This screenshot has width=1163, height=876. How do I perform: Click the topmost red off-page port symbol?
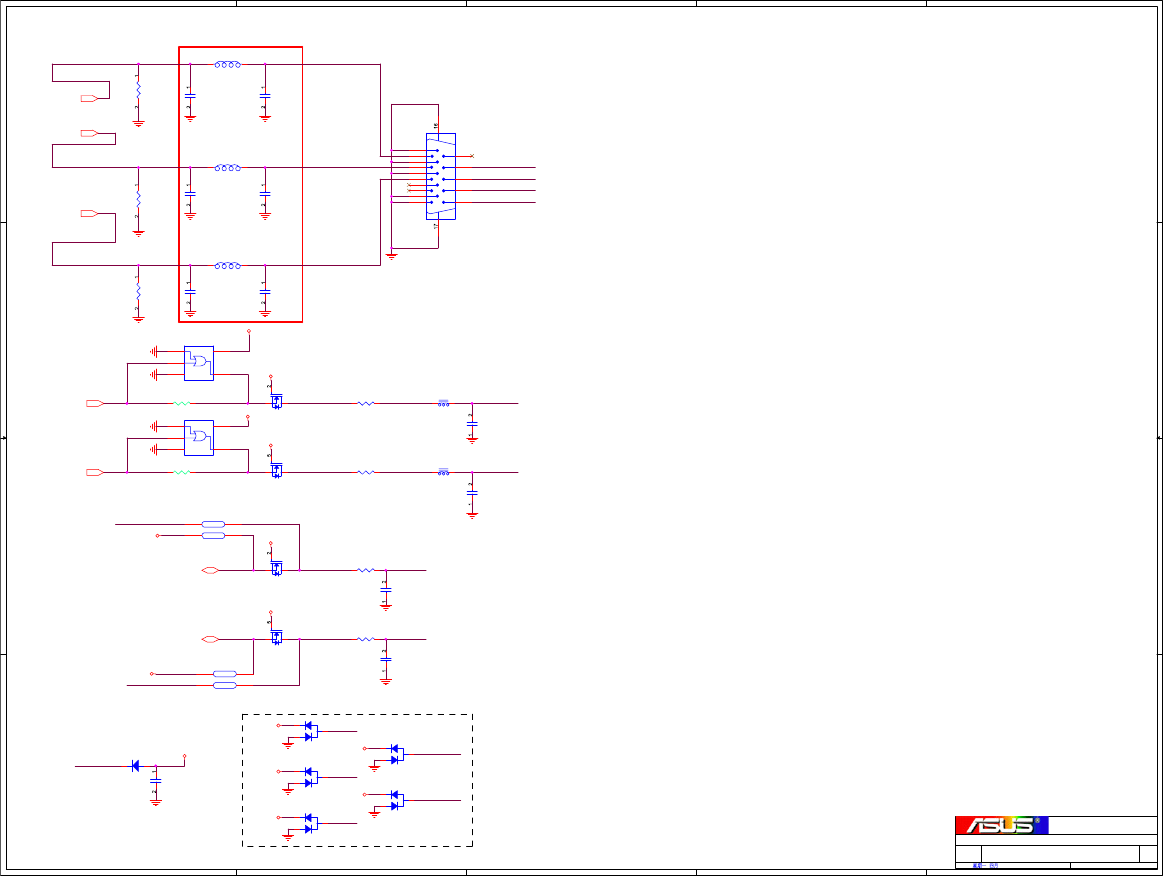pyautogui.click(x=89, y=98)
